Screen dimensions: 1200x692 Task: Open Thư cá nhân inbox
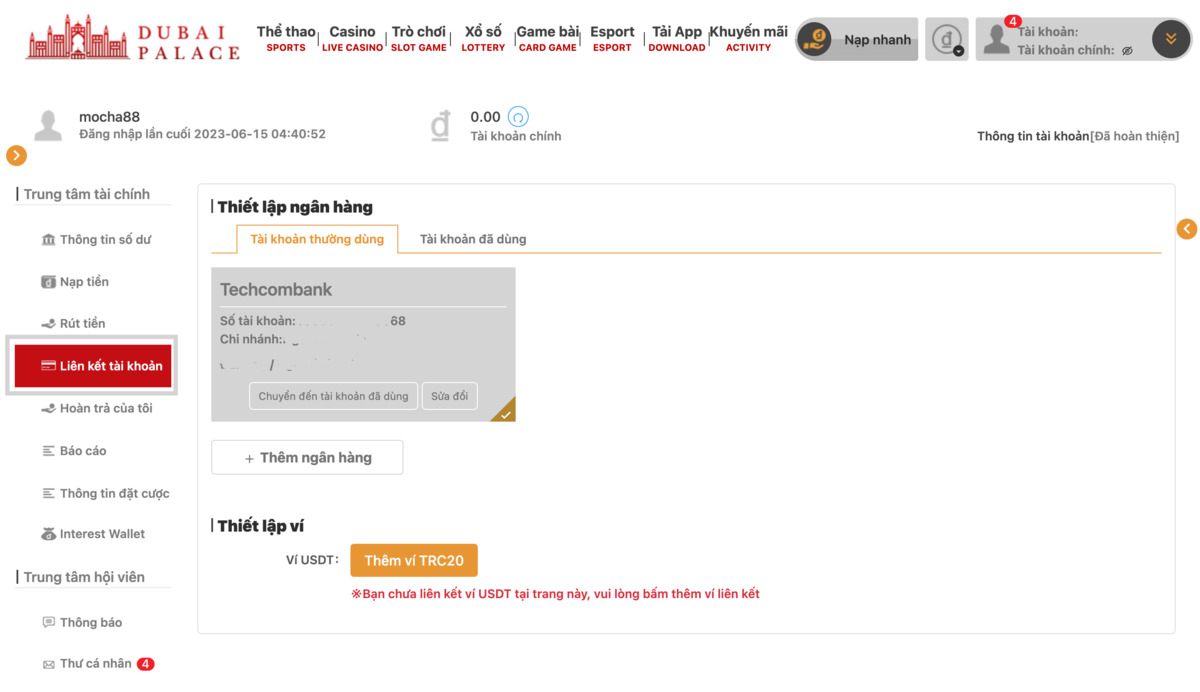coord(95,664)
